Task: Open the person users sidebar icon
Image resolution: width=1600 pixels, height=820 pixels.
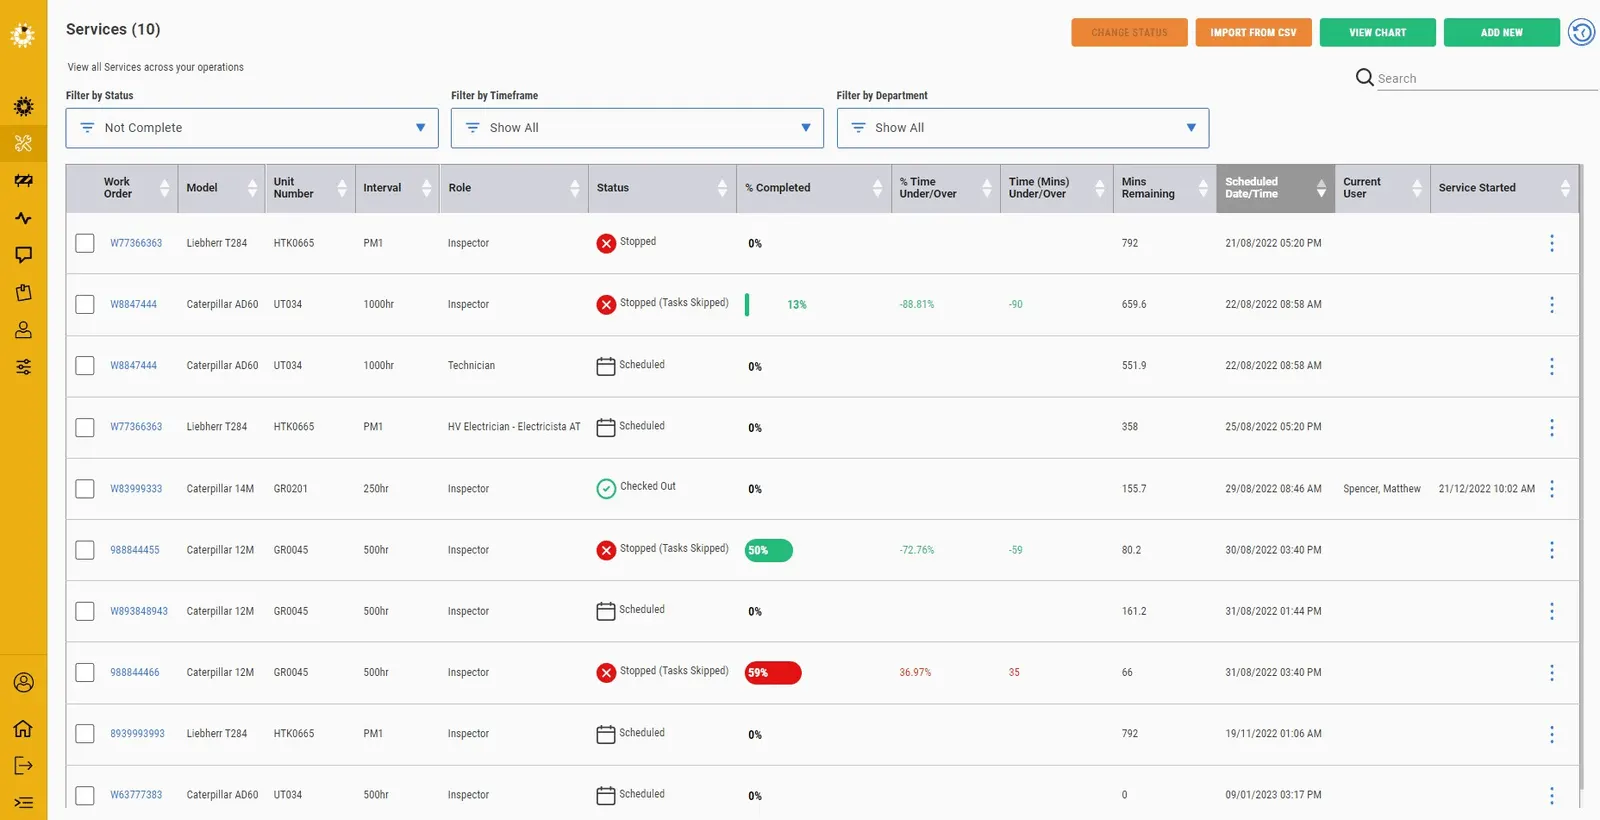Action: (23, 330)
